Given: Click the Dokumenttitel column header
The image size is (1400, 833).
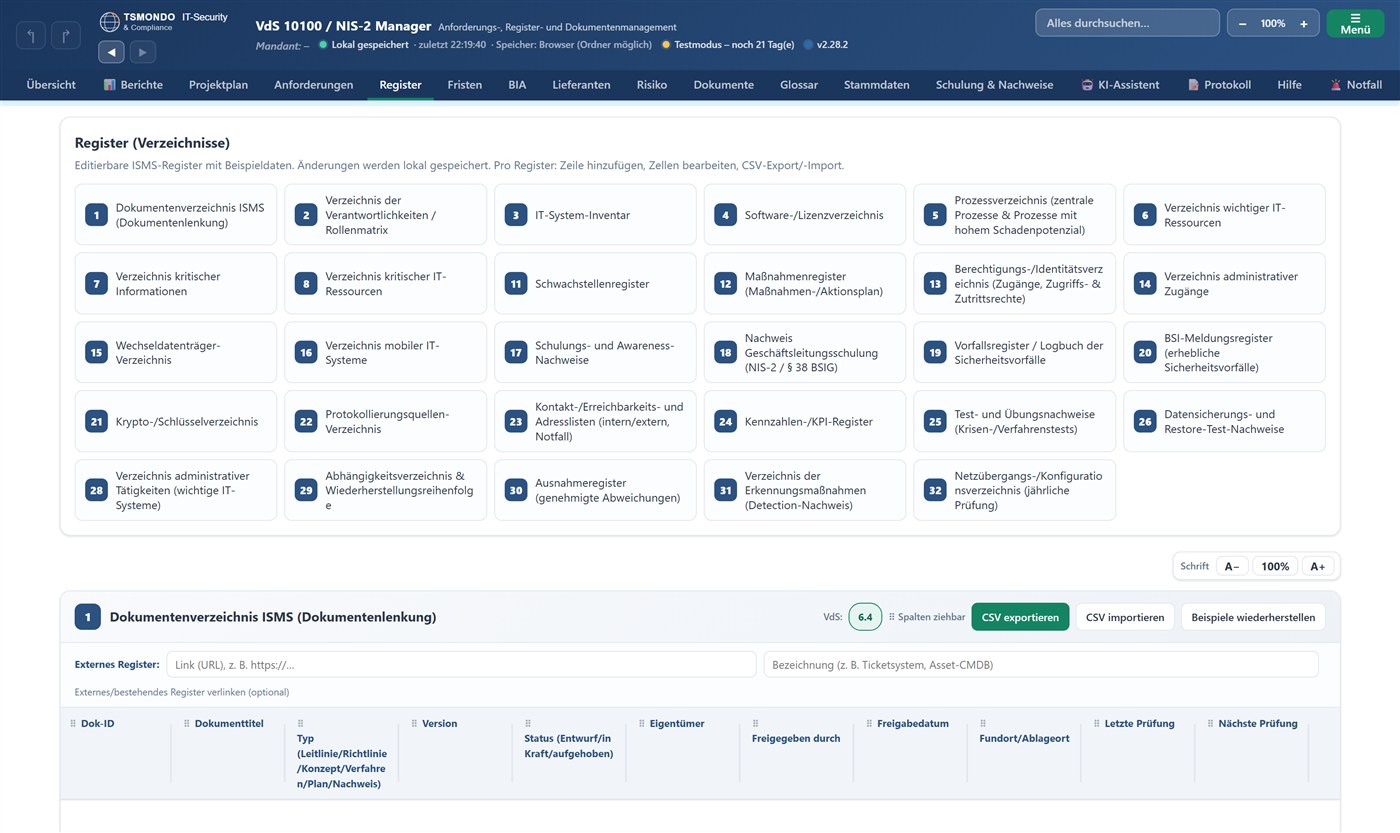Looking at the screenshot, I should coord(229,723).
